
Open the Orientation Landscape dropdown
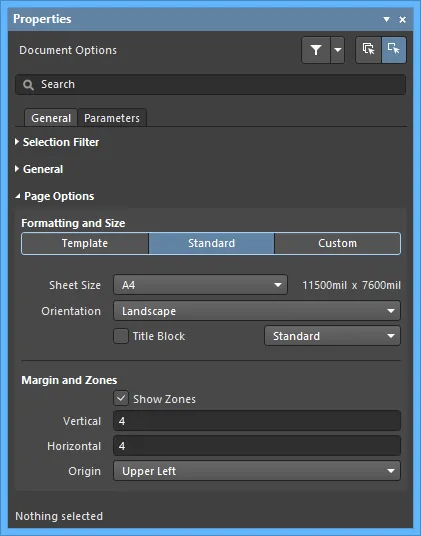coord(257,311)
